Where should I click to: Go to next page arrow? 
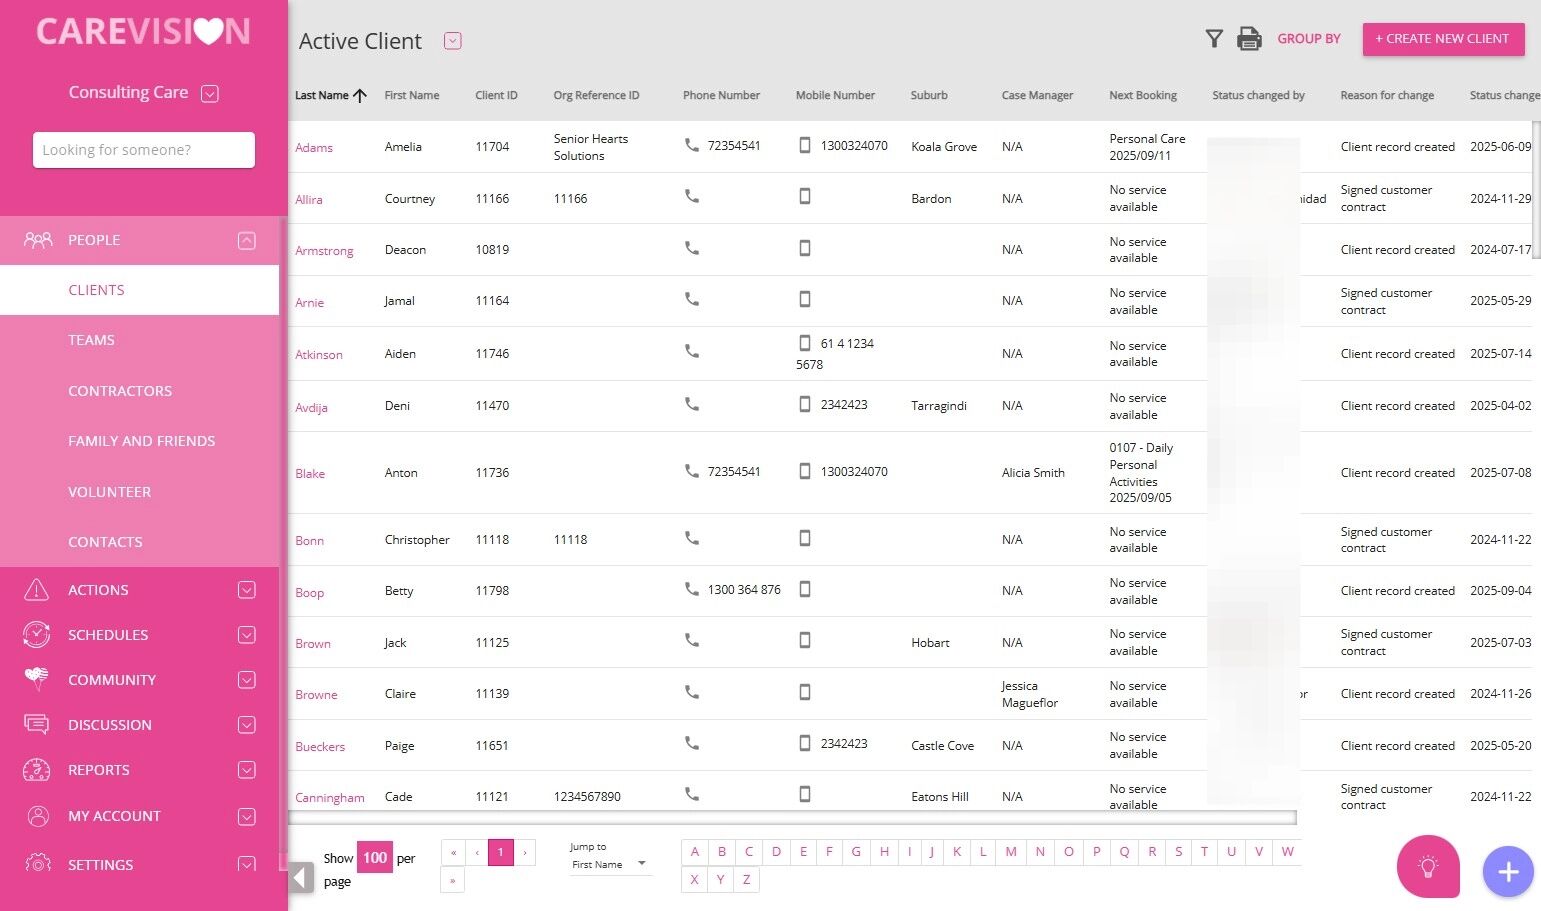tap(525, 852)
